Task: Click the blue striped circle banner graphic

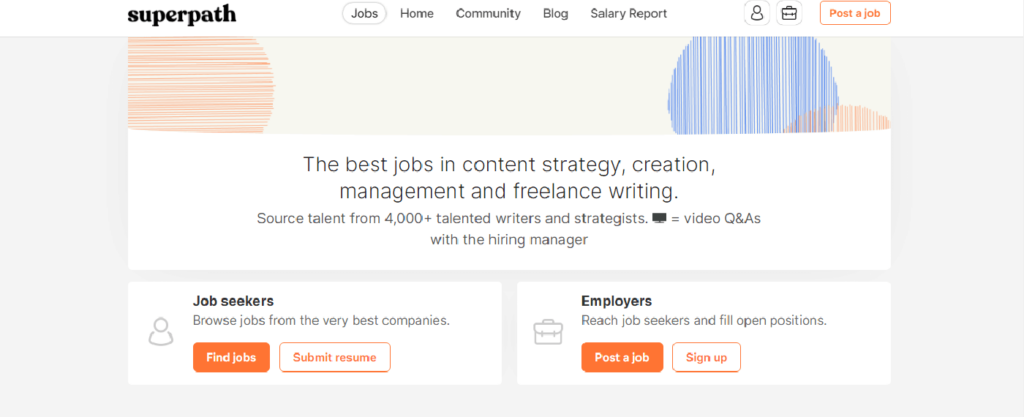Action: point(752,86)
